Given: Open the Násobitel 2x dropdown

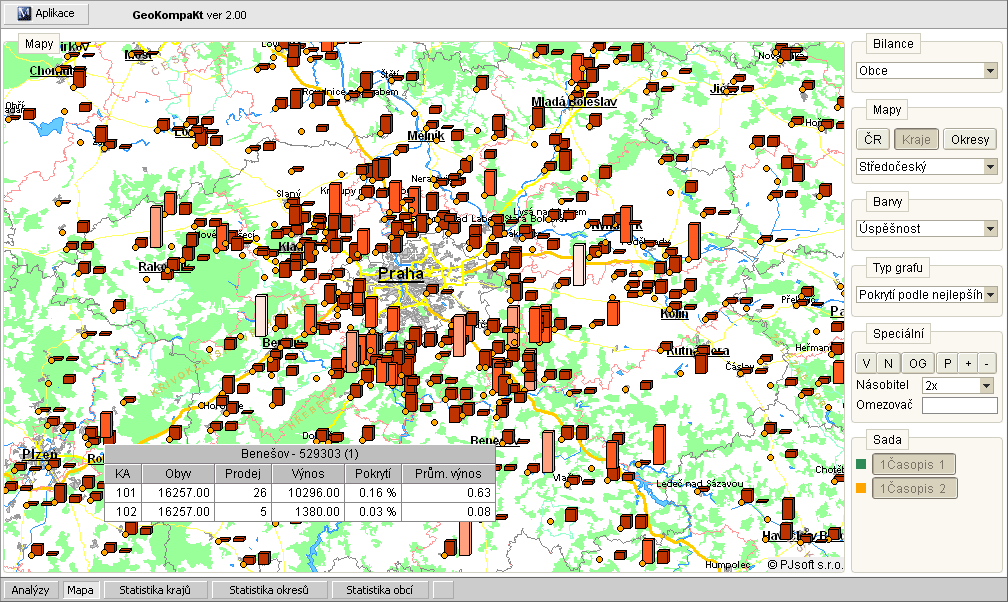Looking at the screenshot, I should 958,385.
